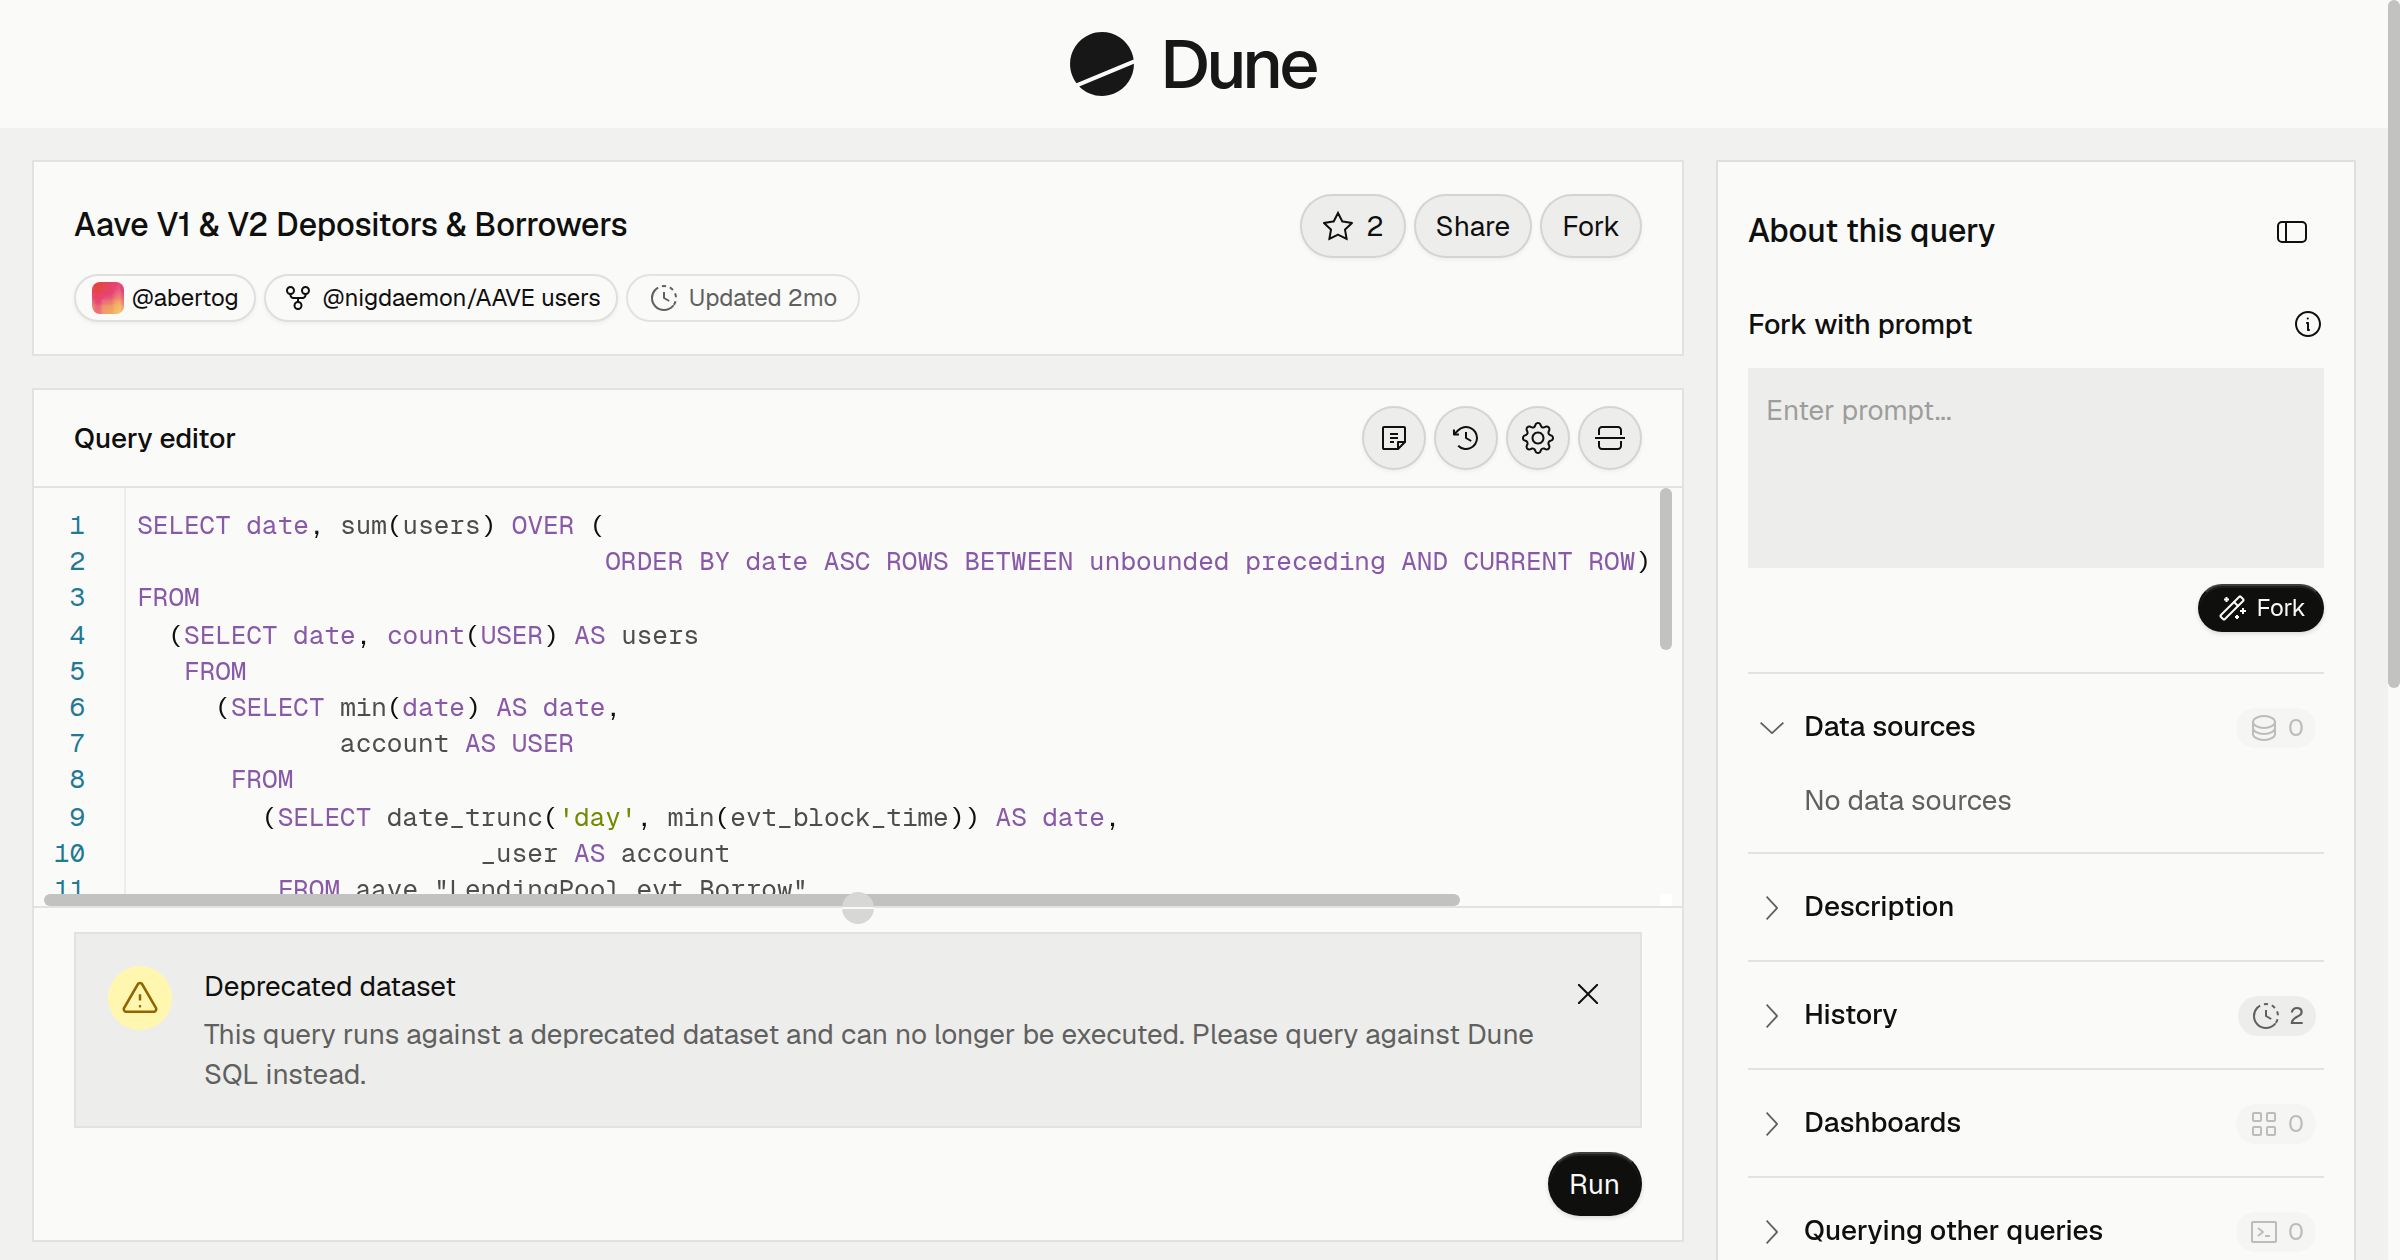2400x1260 pixels.
Task: Click the 'No data sources' text
Action: [1907, 800]
